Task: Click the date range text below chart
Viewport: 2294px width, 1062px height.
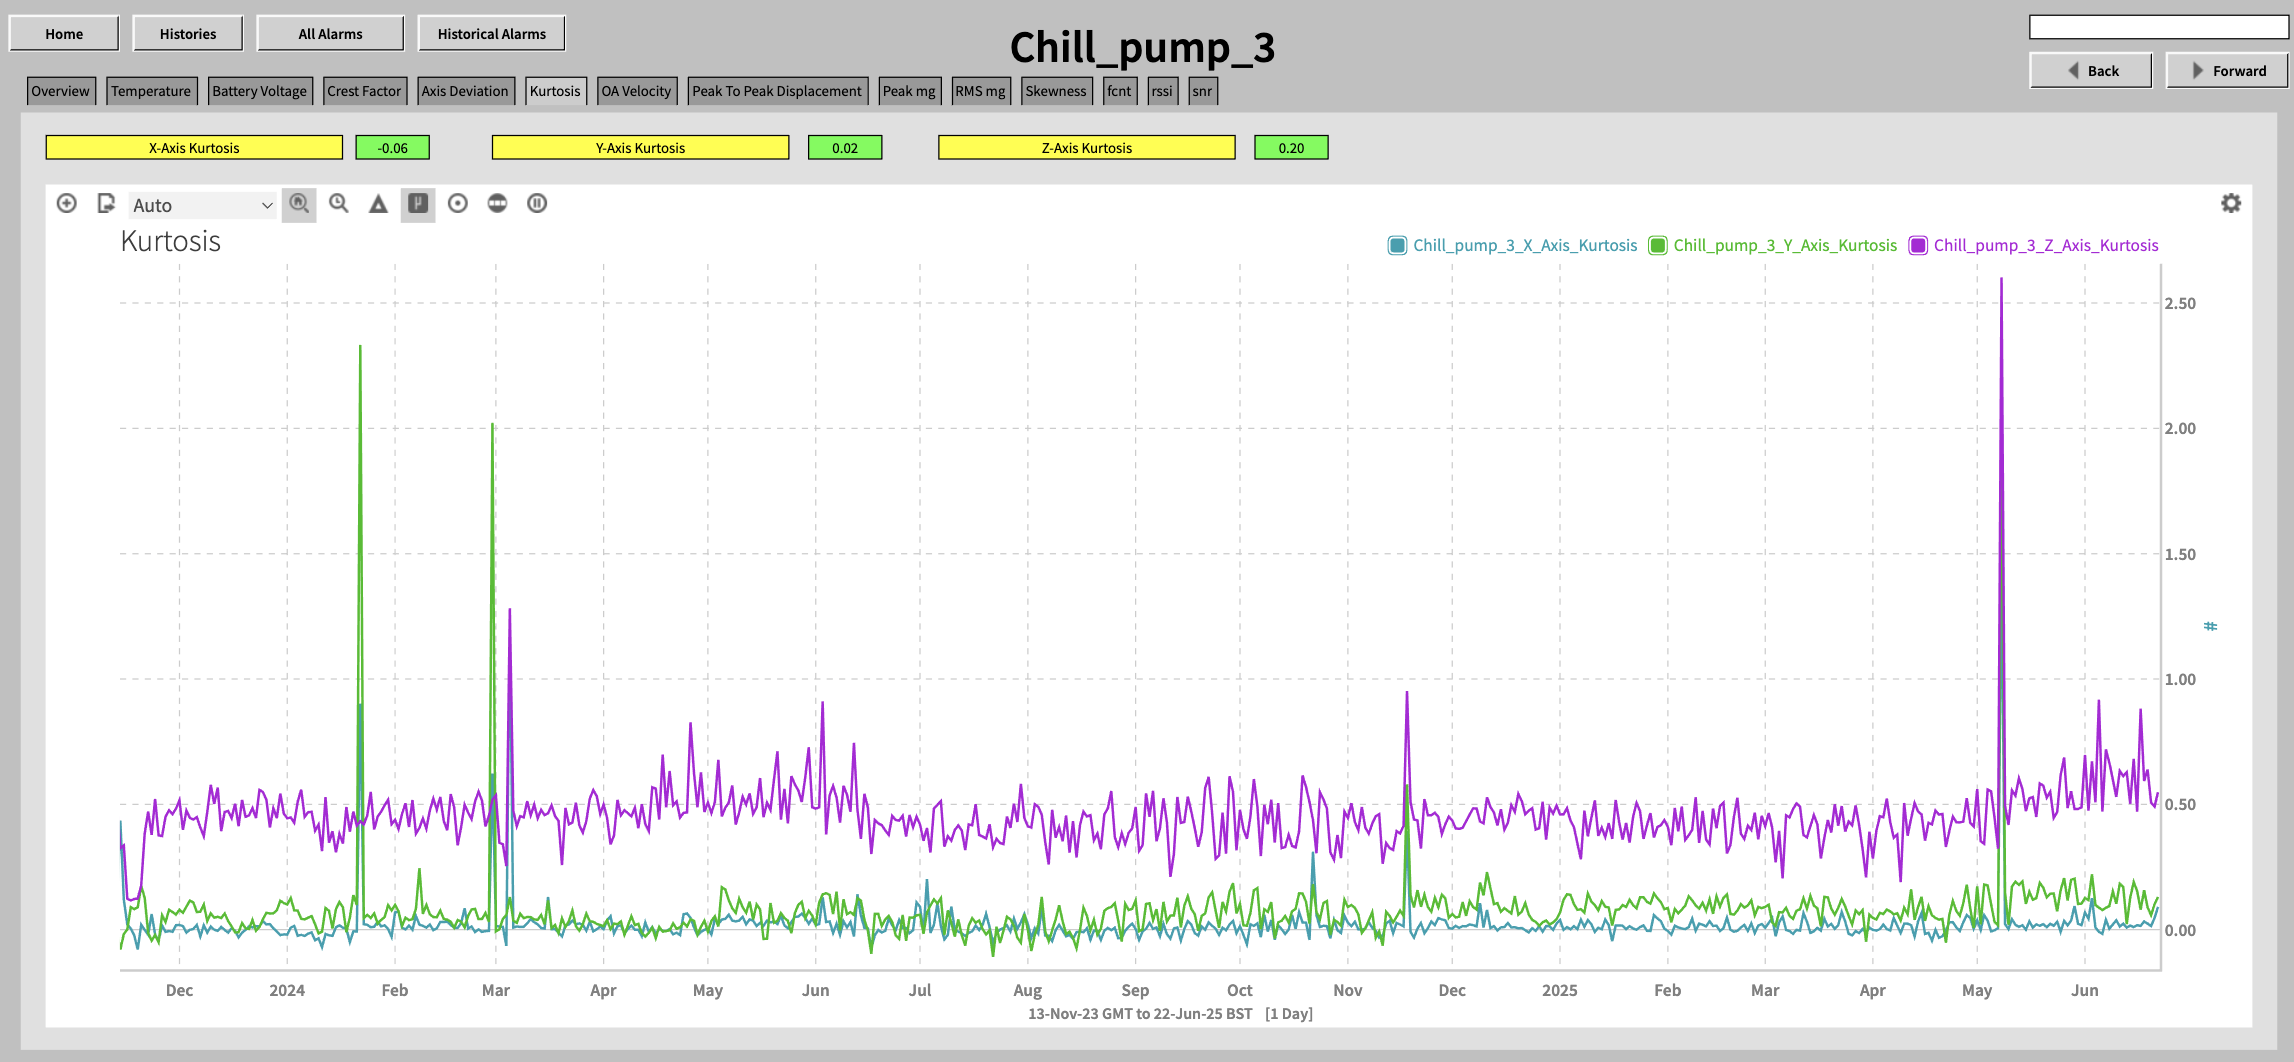Action: tap(1170, 1014)
